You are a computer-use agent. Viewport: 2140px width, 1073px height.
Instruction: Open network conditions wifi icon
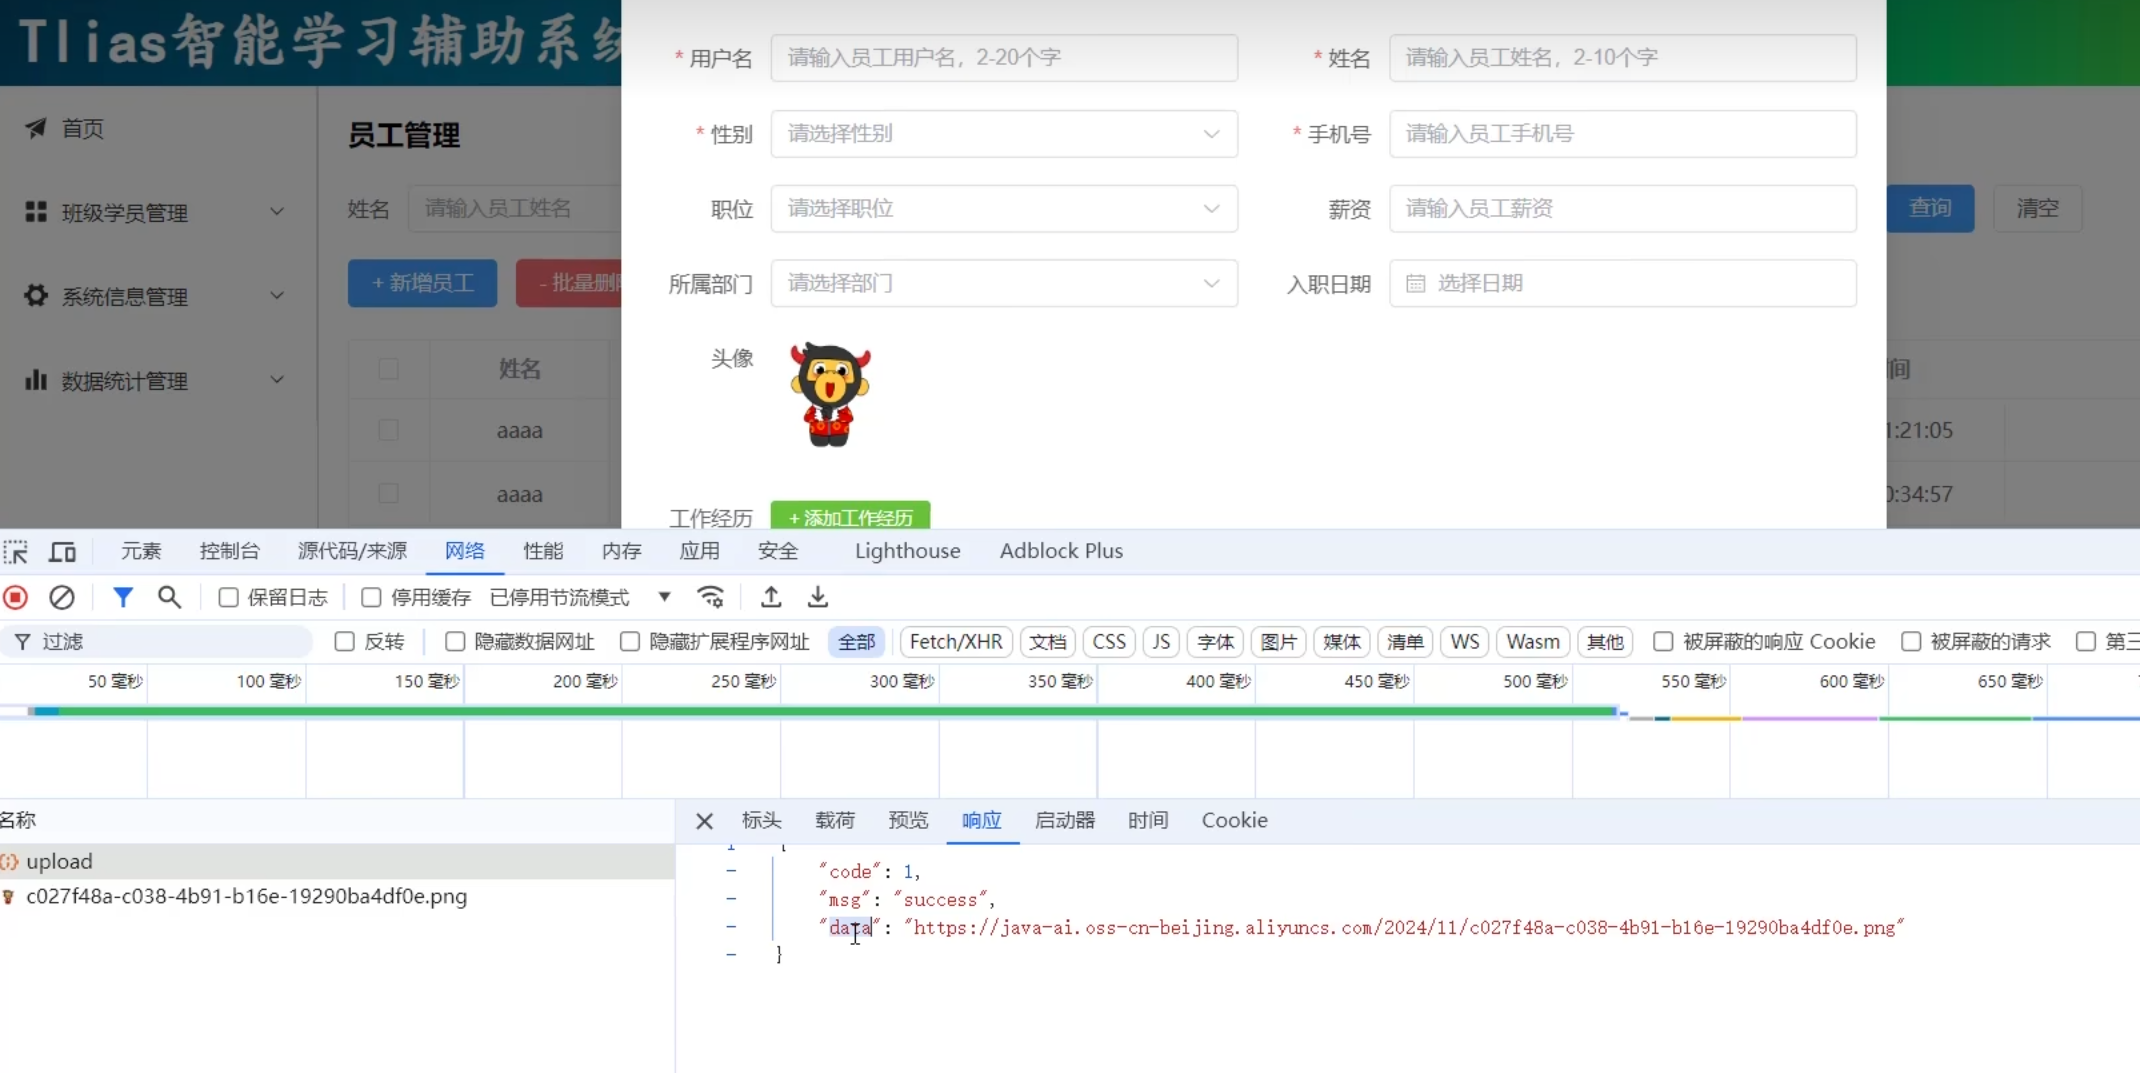[x=710, y=598]
